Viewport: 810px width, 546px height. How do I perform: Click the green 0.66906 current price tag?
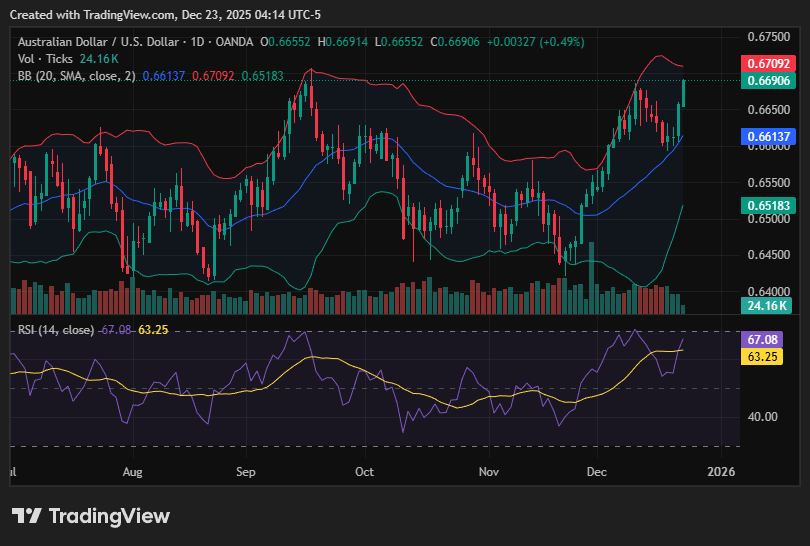click(764, 81)
